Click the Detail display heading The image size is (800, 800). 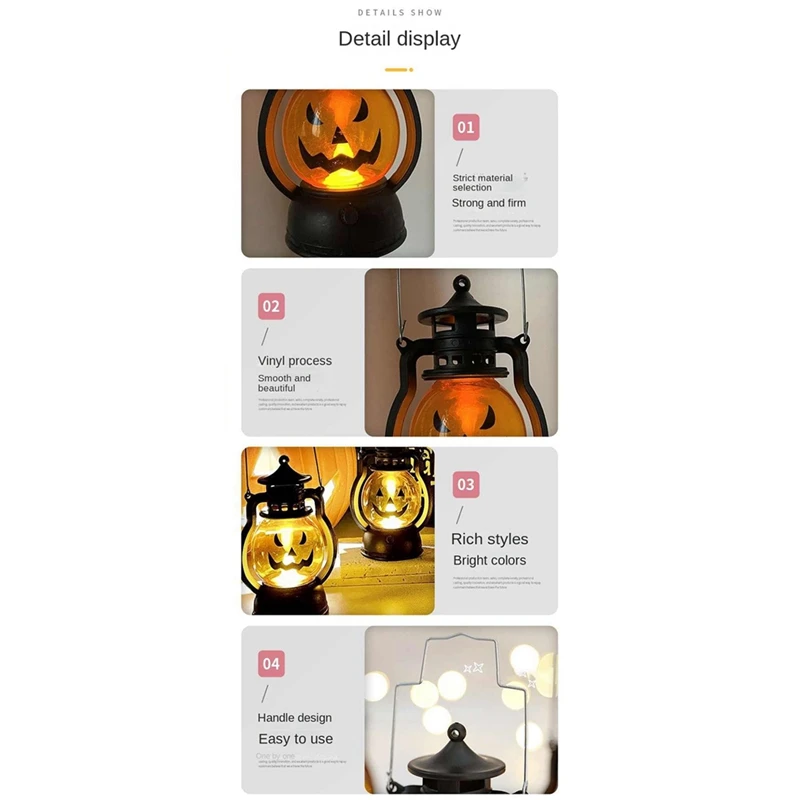pyautogui.click(x=399, y=39)
